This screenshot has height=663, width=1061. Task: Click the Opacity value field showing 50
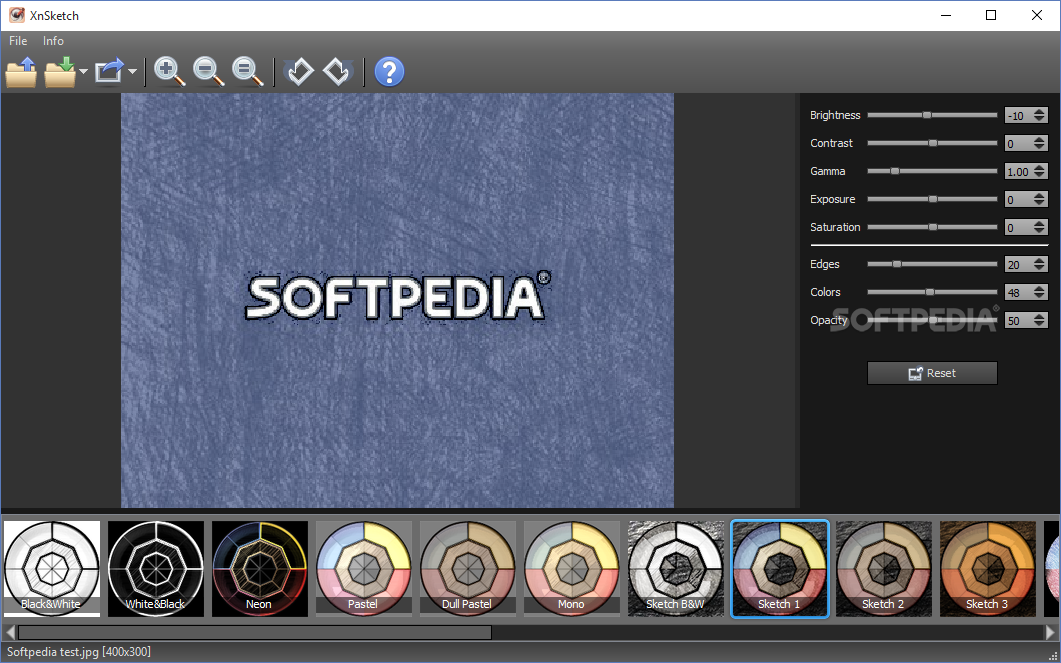pyautogui.click(x=1018, y=321)
